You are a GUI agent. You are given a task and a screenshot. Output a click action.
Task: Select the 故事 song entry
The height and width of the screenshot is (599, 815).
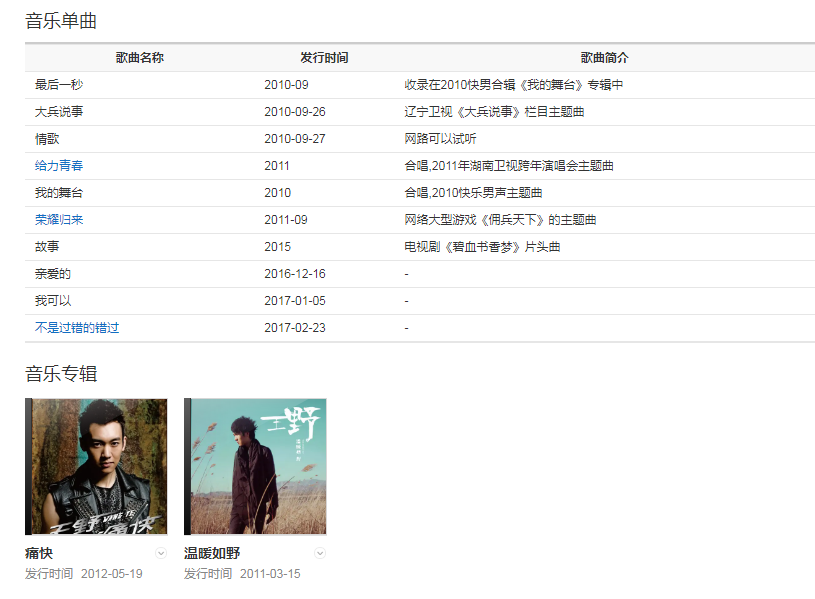(47, 247)
